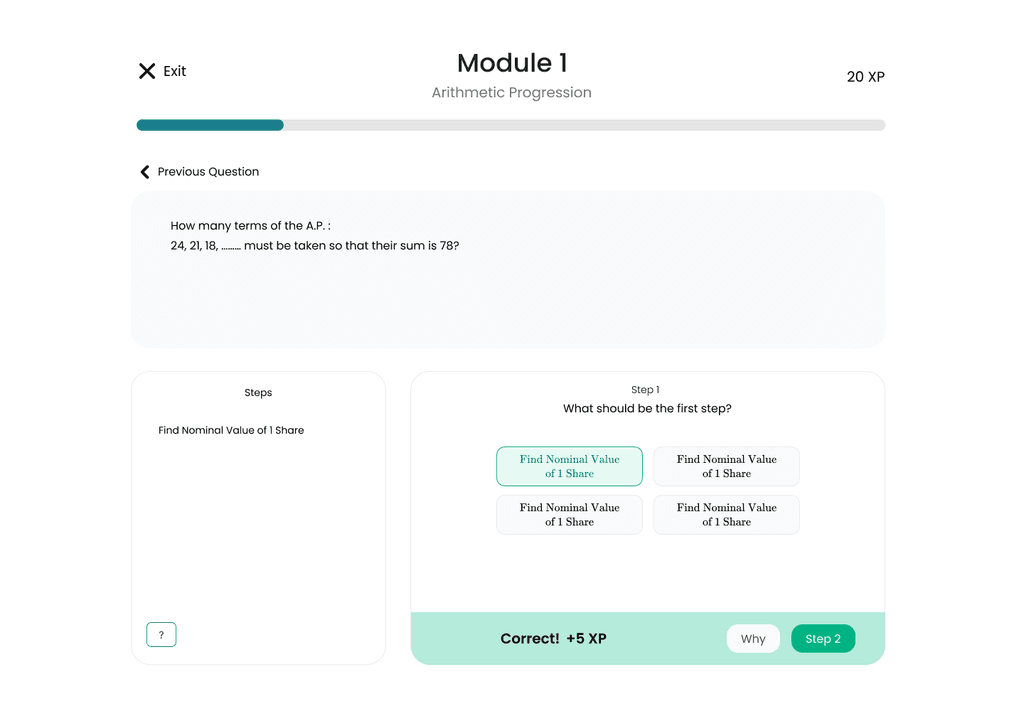The width and height of the screenshot is (1024, 728).
Task: Click the filled portion of progress bar
Action: (x=210, y=125)
